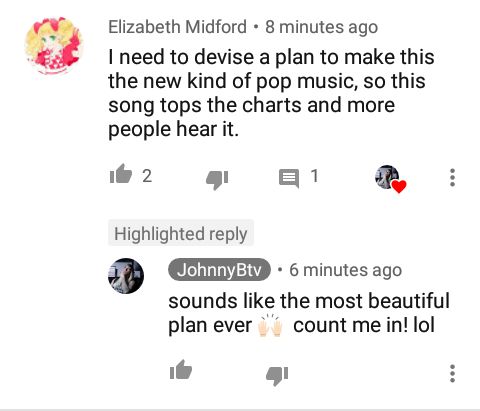The height and width of the screenshot is (411, 480).
Task: Click the Elizabeth Midford username
Action: [177, 27]
